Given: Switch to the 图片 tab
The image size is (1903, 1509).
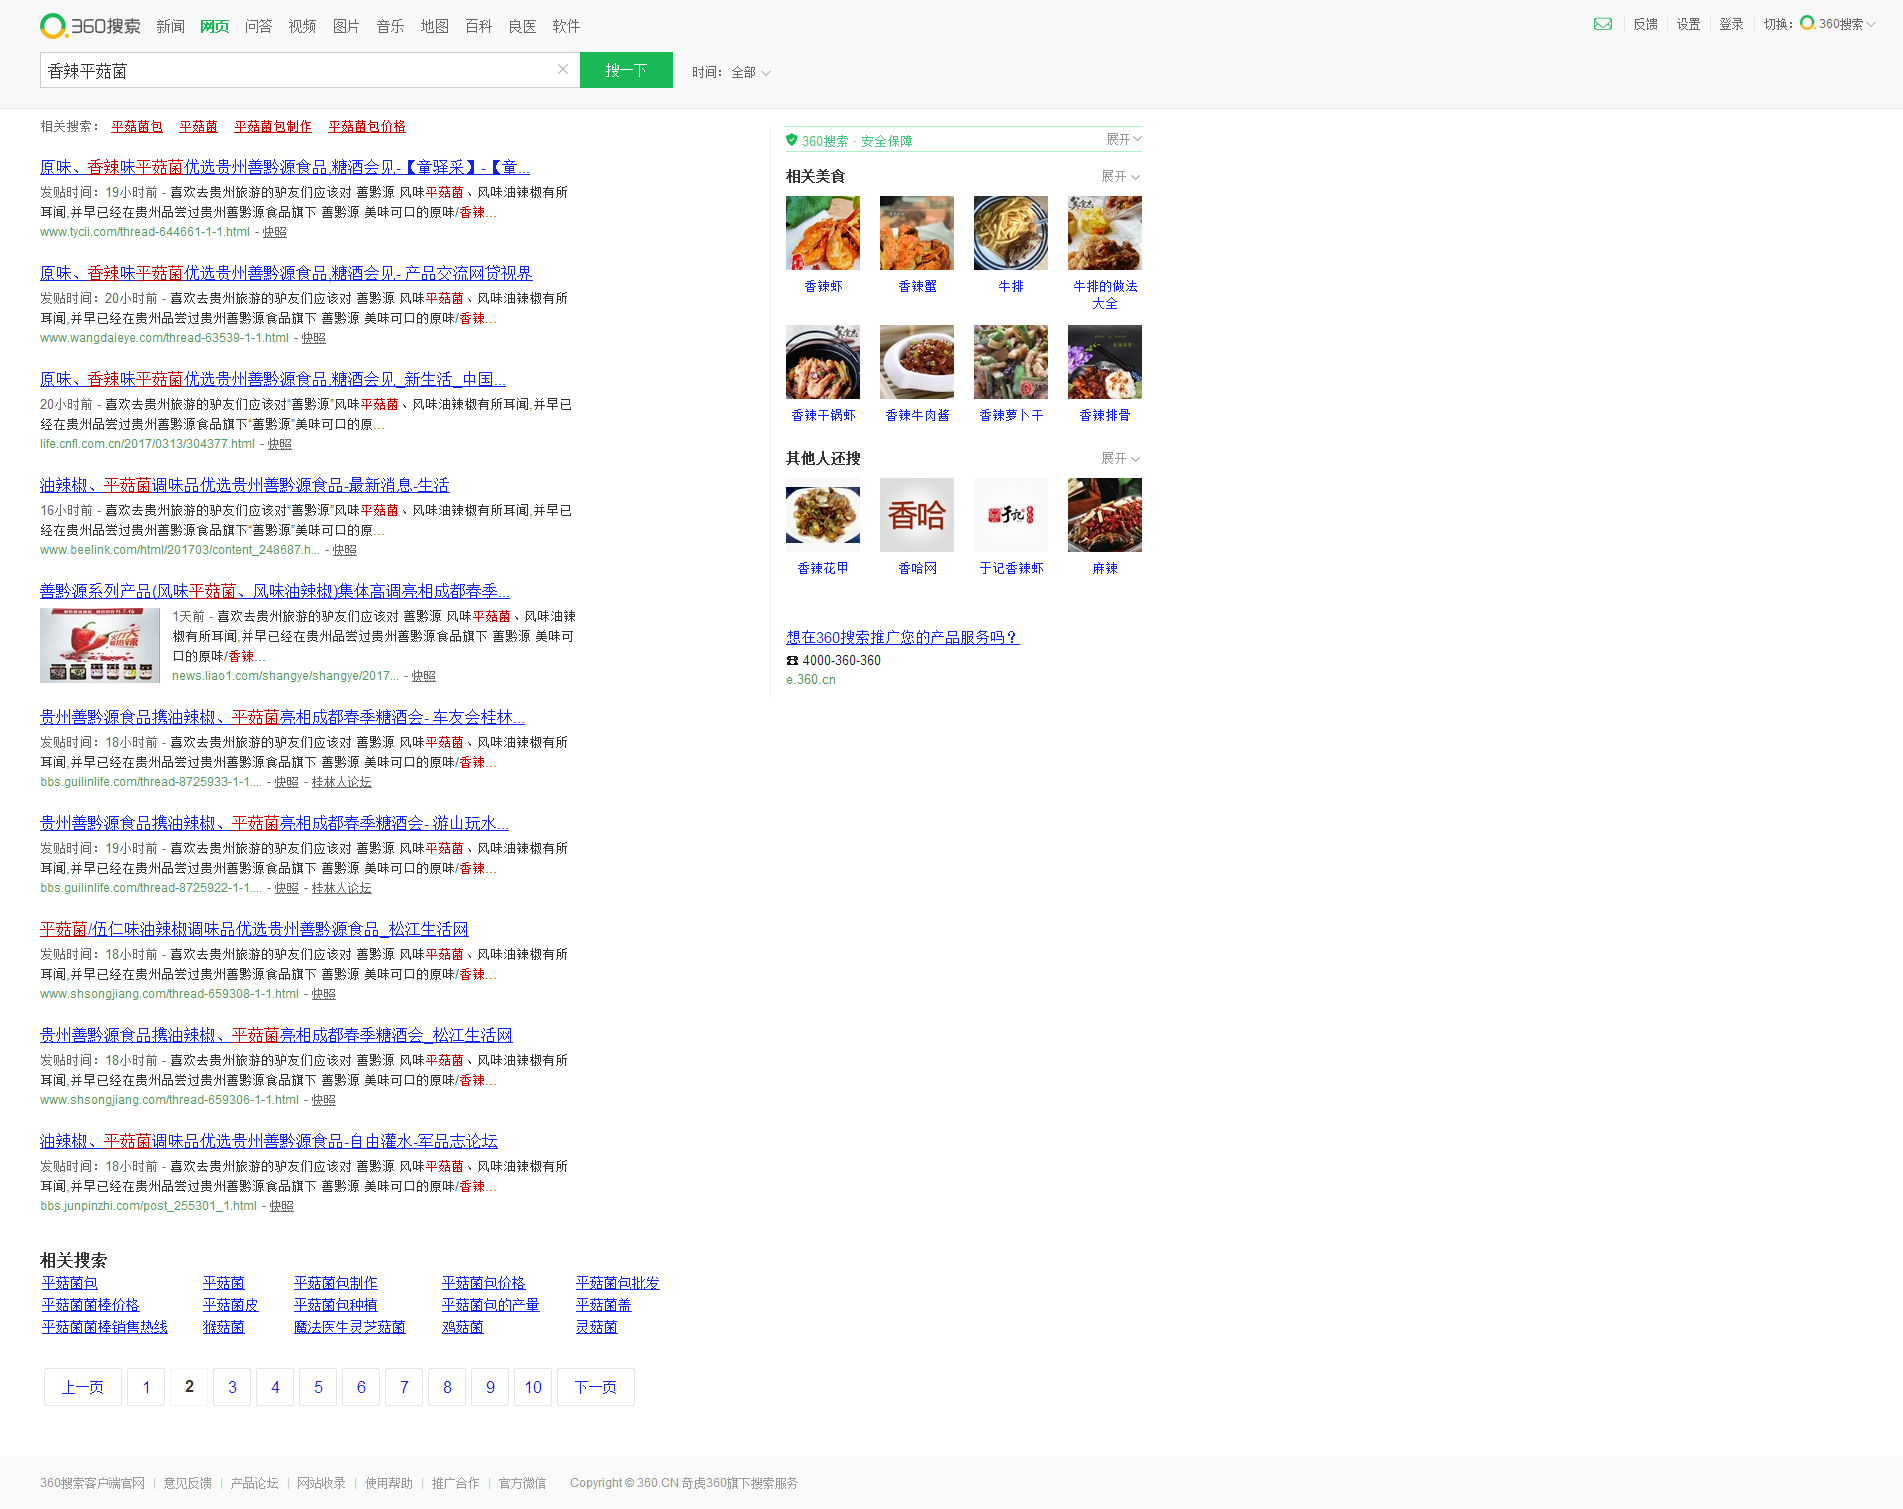Looking at the screenshot, I should [x=346, y=26].
